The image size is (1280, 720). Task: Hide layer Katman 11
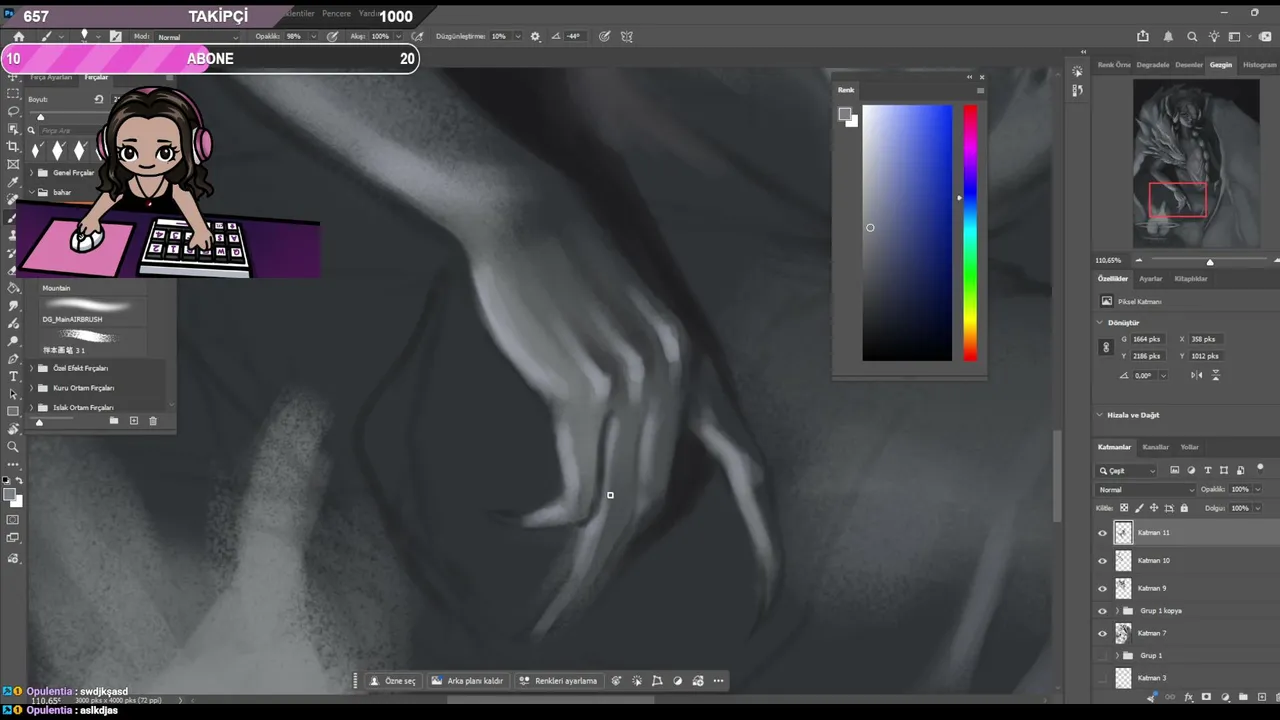1103,533
